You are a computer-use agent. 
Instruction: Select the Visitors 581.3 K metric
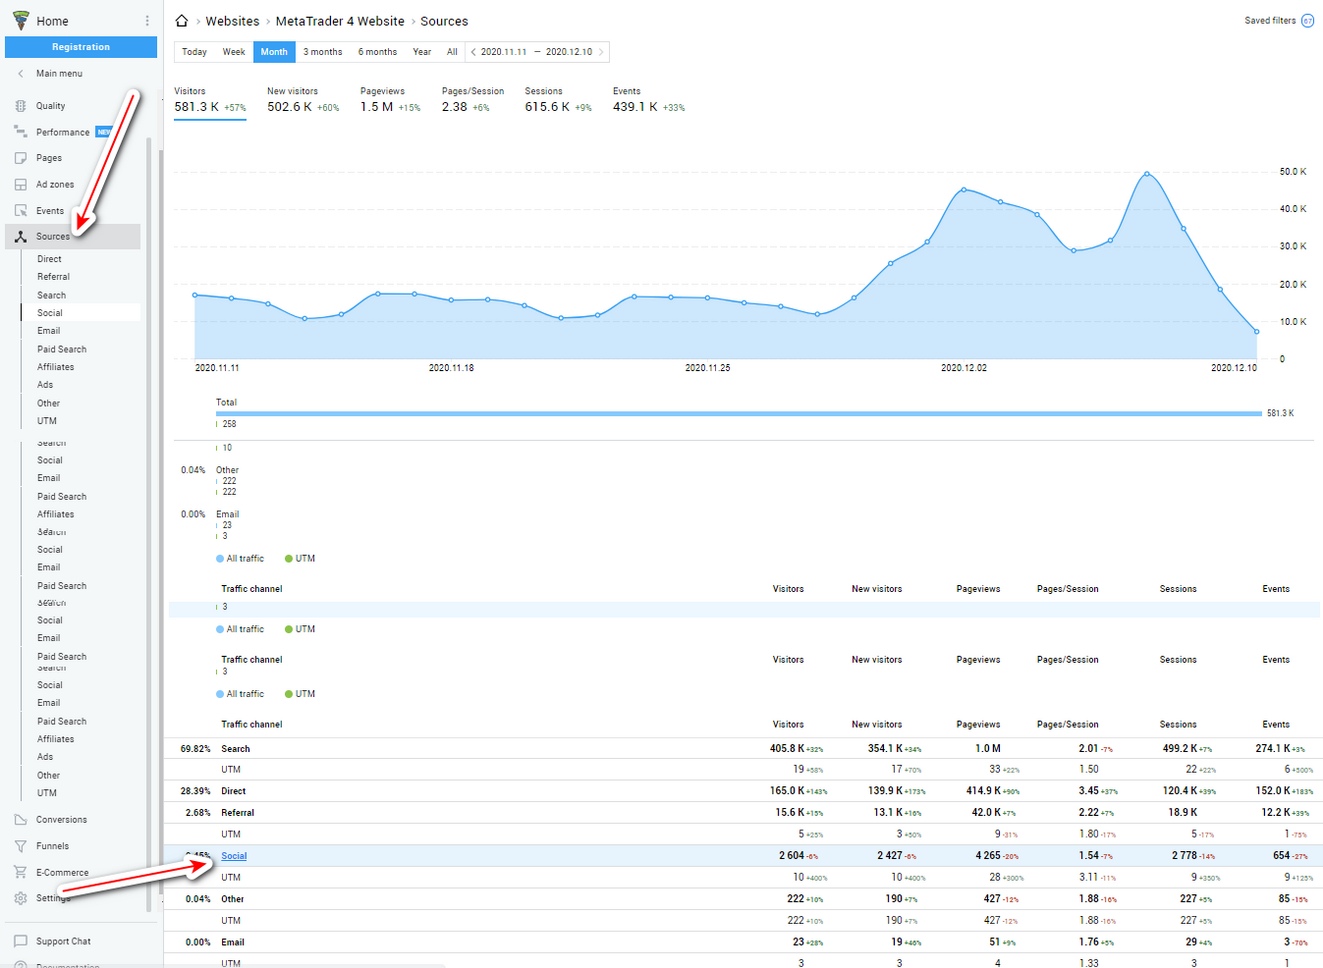210,100
